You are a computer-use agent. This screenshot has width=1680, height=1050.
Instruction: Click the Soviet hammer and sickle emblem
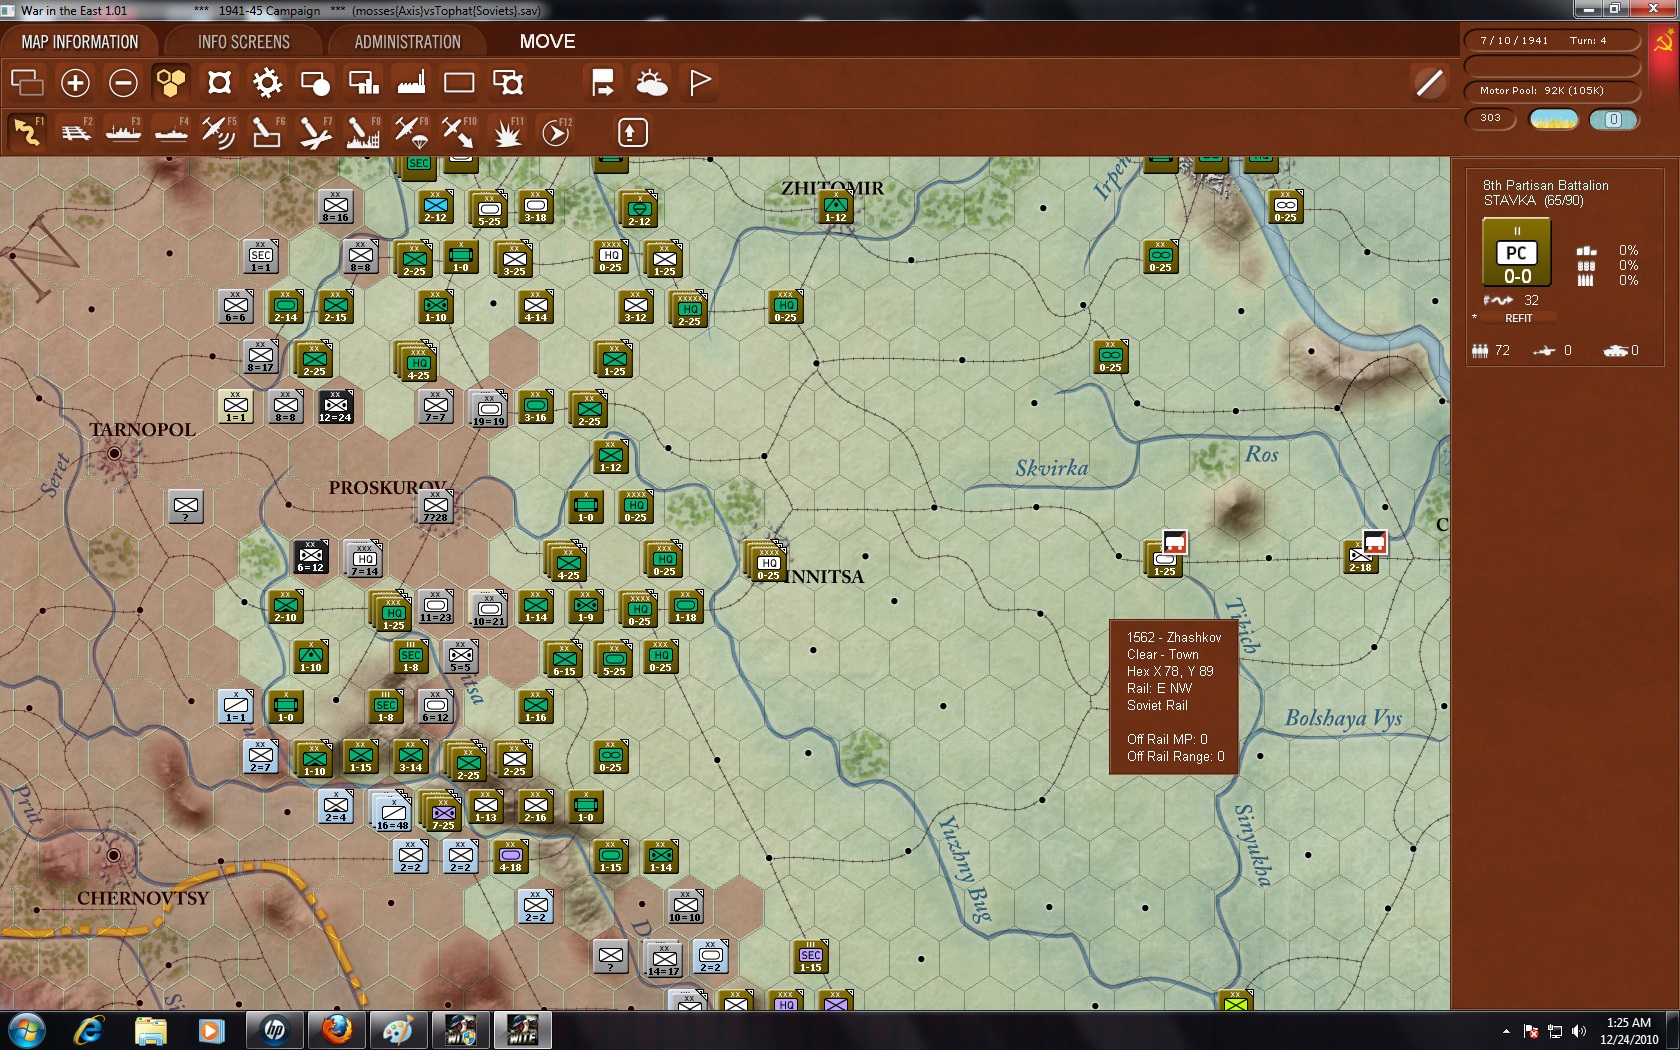coord(1663,41)
